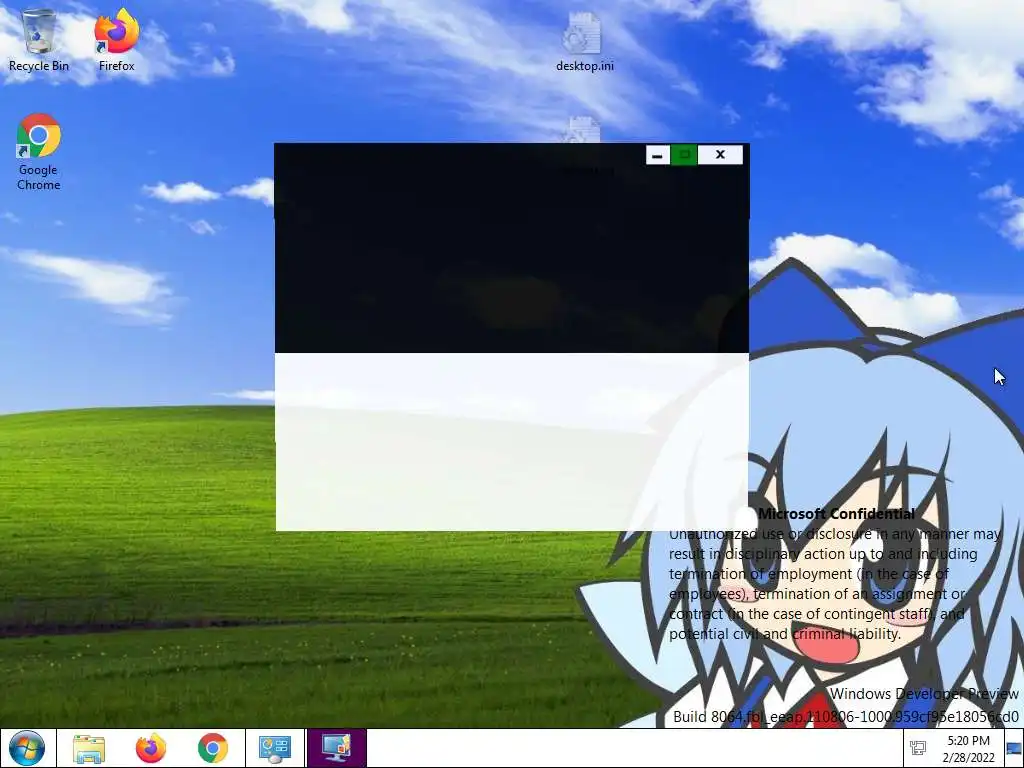
Task: Select the top desktop.ini file icon
Action: click(x=584, y=42)
